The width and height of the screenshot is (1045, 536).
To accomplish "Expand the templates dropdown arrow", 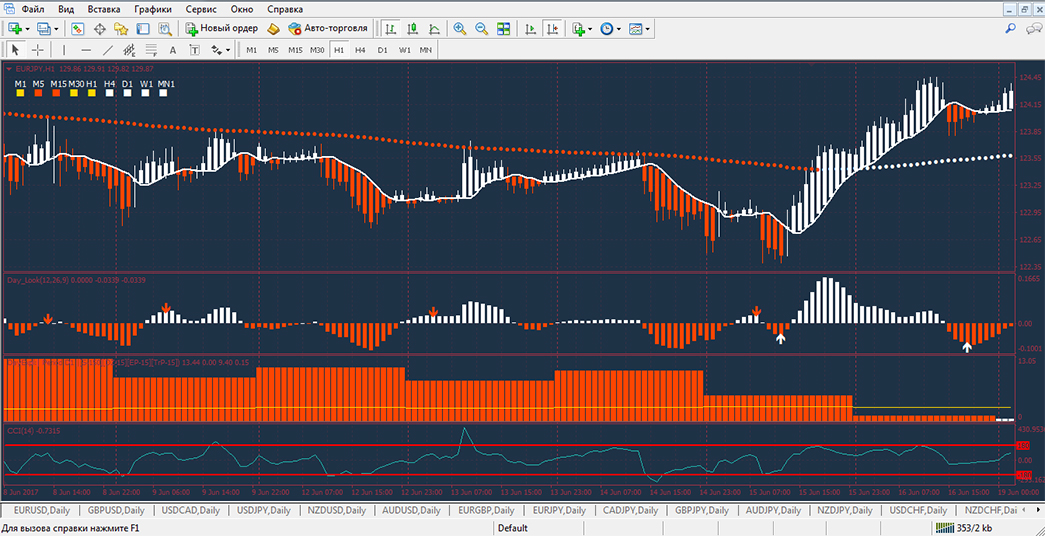I will click(x=647, y=29).
